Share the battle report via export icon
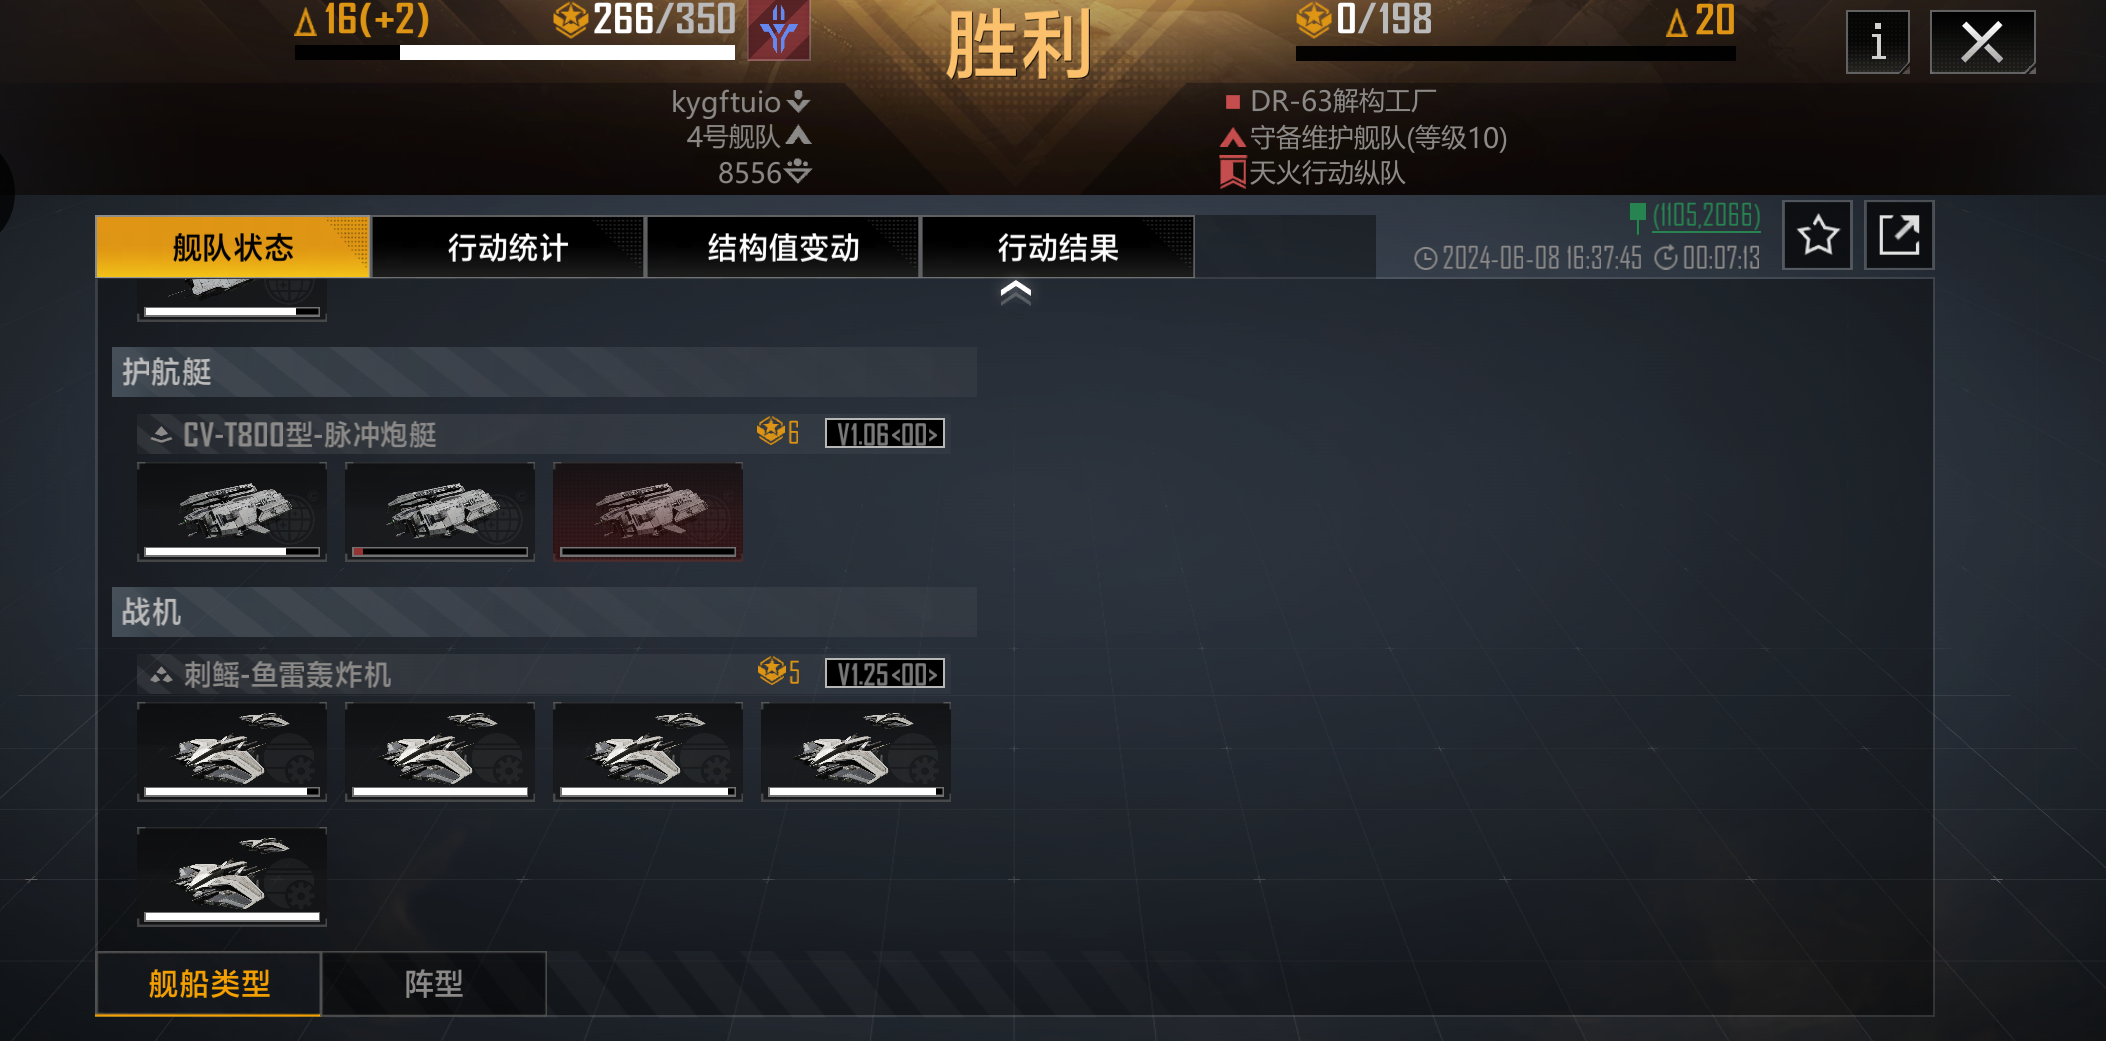Viewport: 2106px width, 1041px height. (1899, 236)
